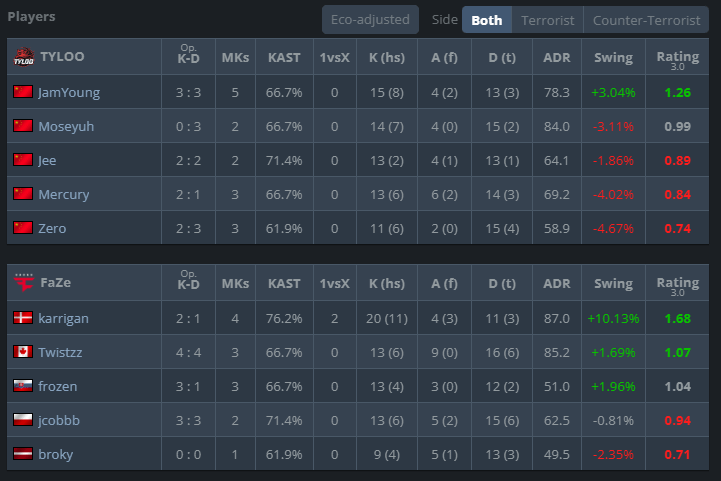The width and height of the screenshot is (721, 481).
Task: Click the Latvia flag beside broky
Action: [x=23, y=454]
